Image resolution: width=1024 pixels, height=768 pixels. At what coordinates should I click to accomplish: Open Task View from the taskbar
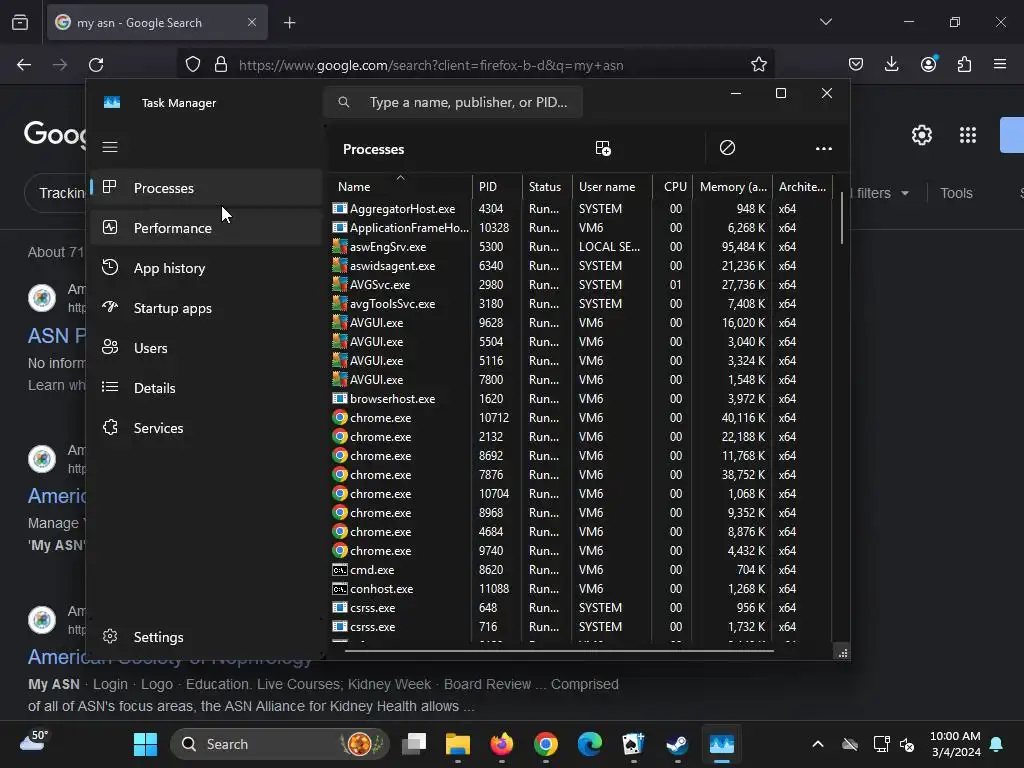(414, 744)
